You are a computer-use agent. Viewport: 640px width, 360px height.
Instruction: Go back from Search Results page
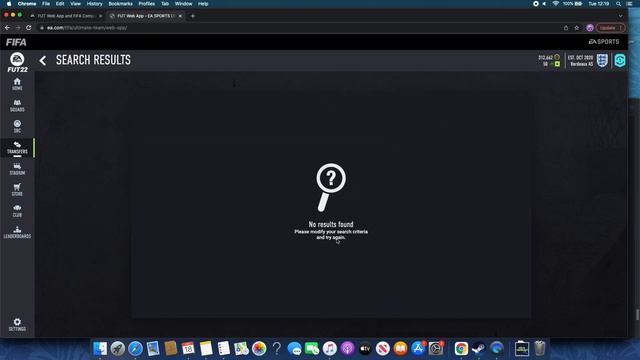pyautogui.click(x=43, y=60)
